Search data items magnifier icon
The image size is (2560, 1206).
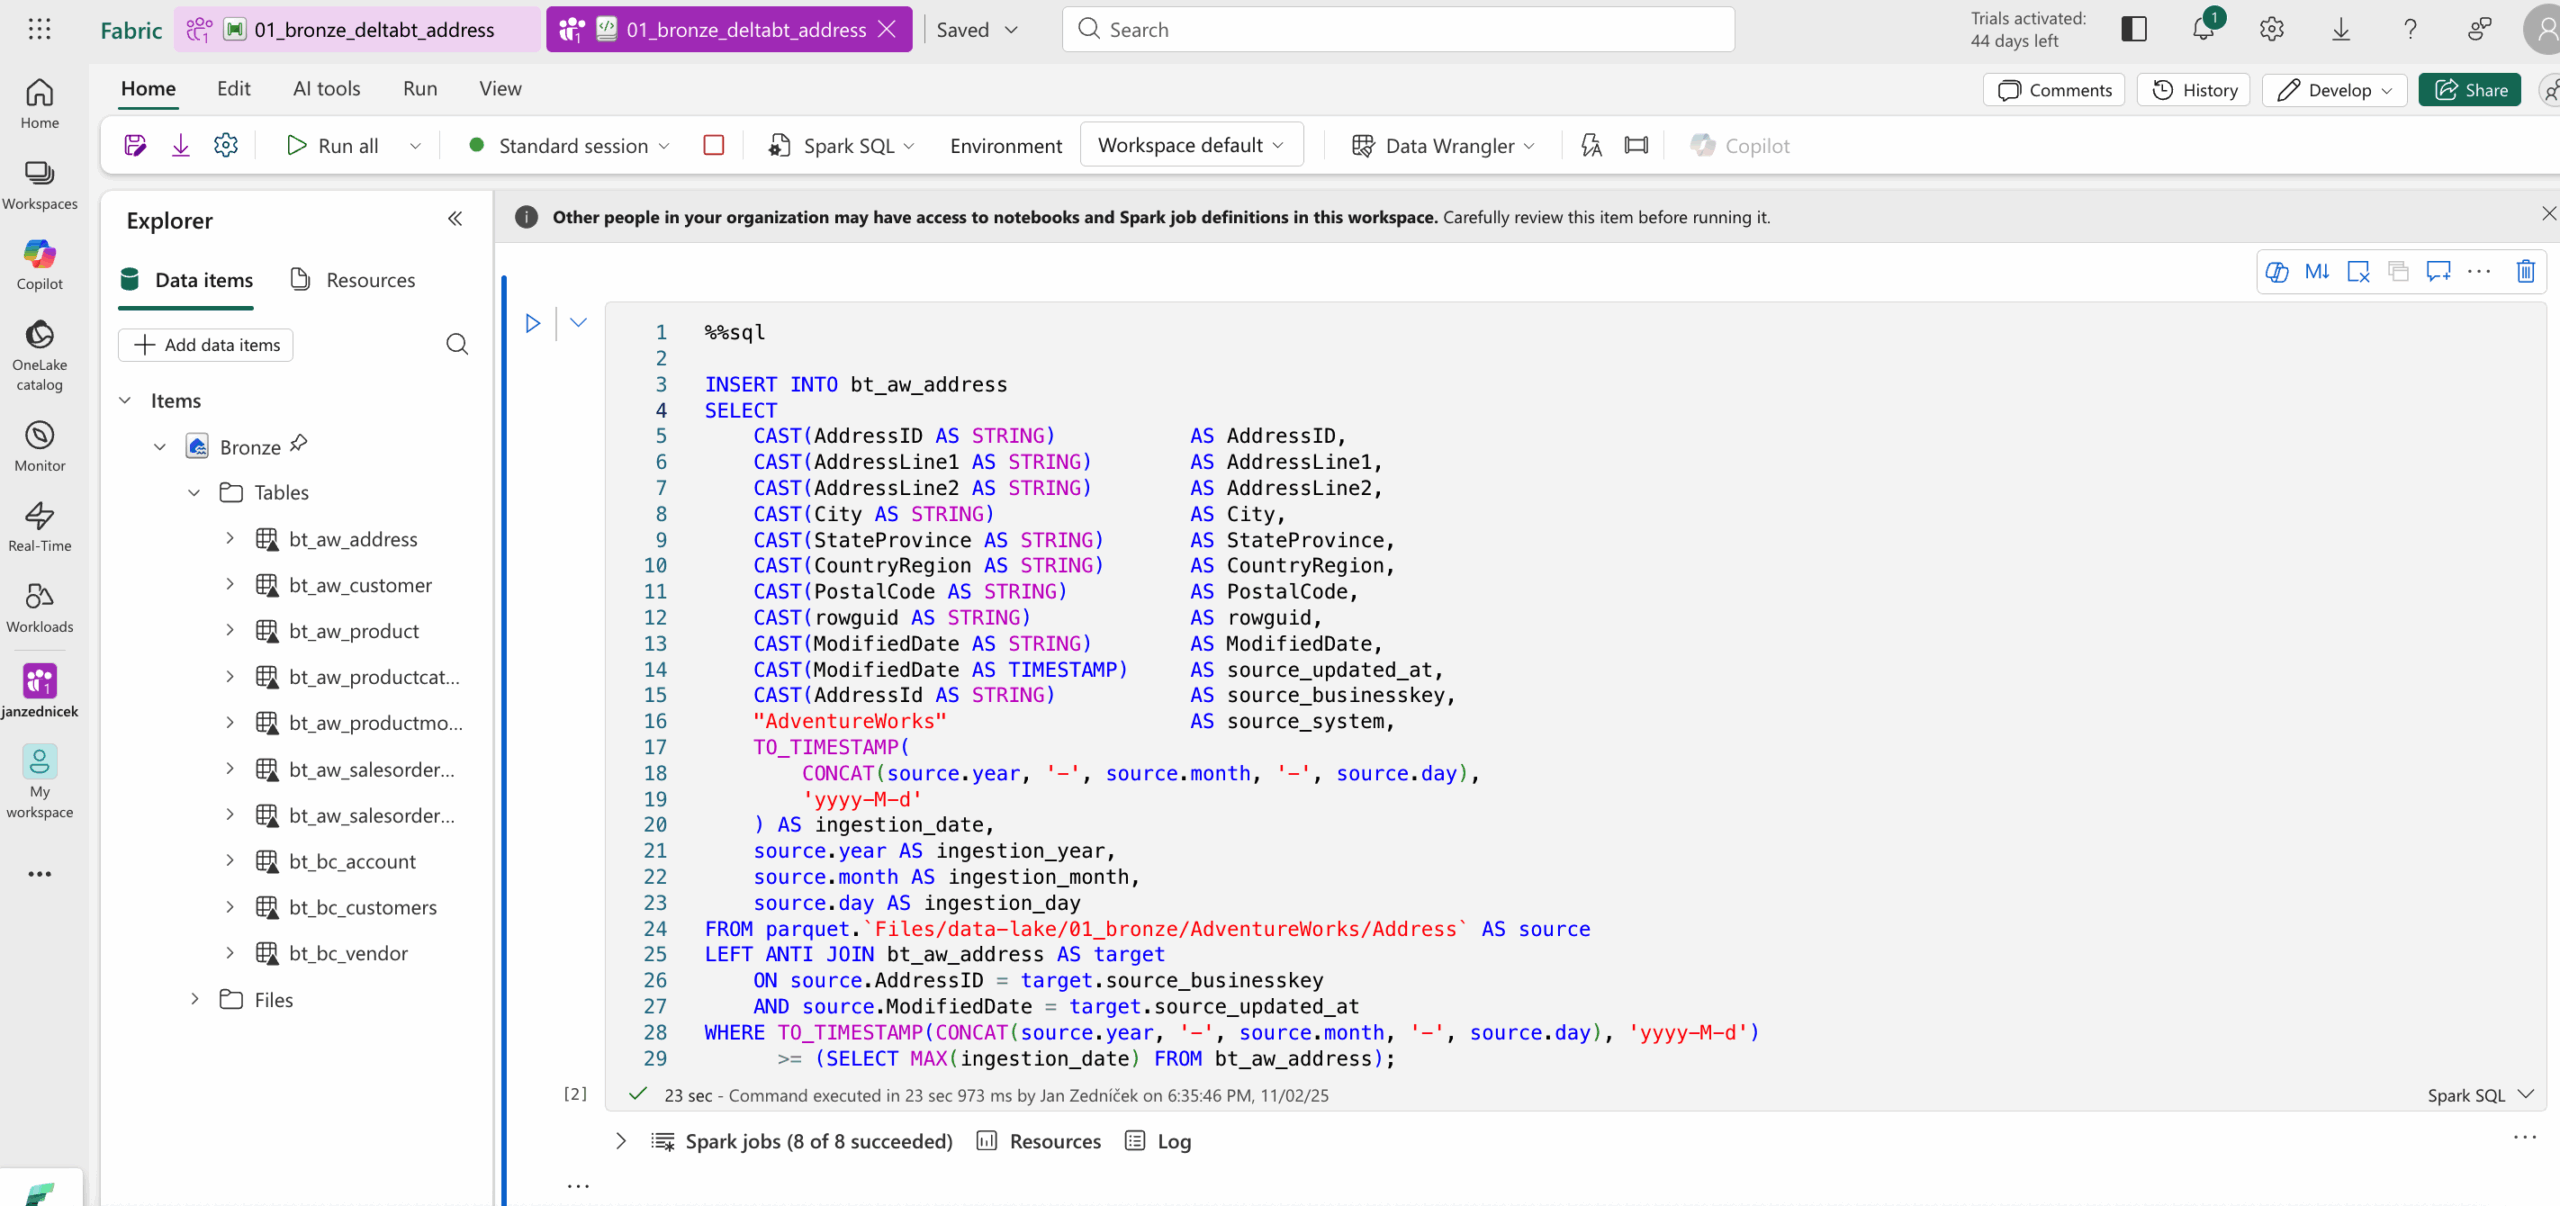tap(457, 345)
